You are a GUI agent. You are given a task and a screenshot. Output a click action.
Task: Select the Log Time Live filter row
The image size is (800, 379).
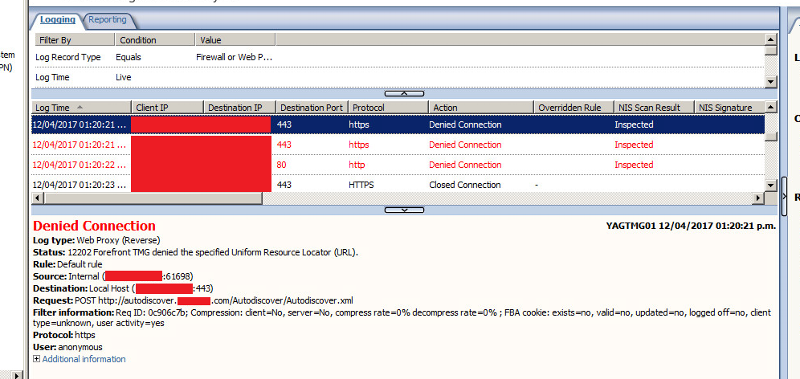pyautogui.click(x=399, y=78)
